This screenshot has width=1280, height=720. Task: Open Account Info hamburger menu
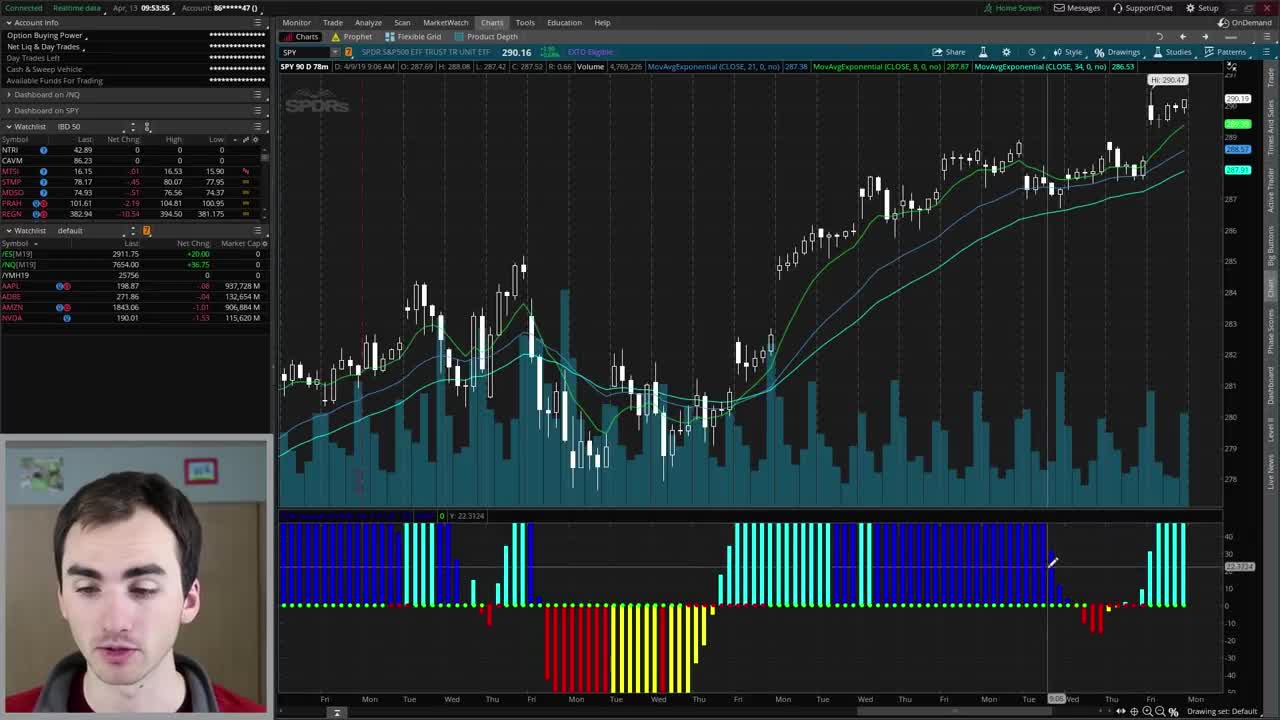(257, 22)
